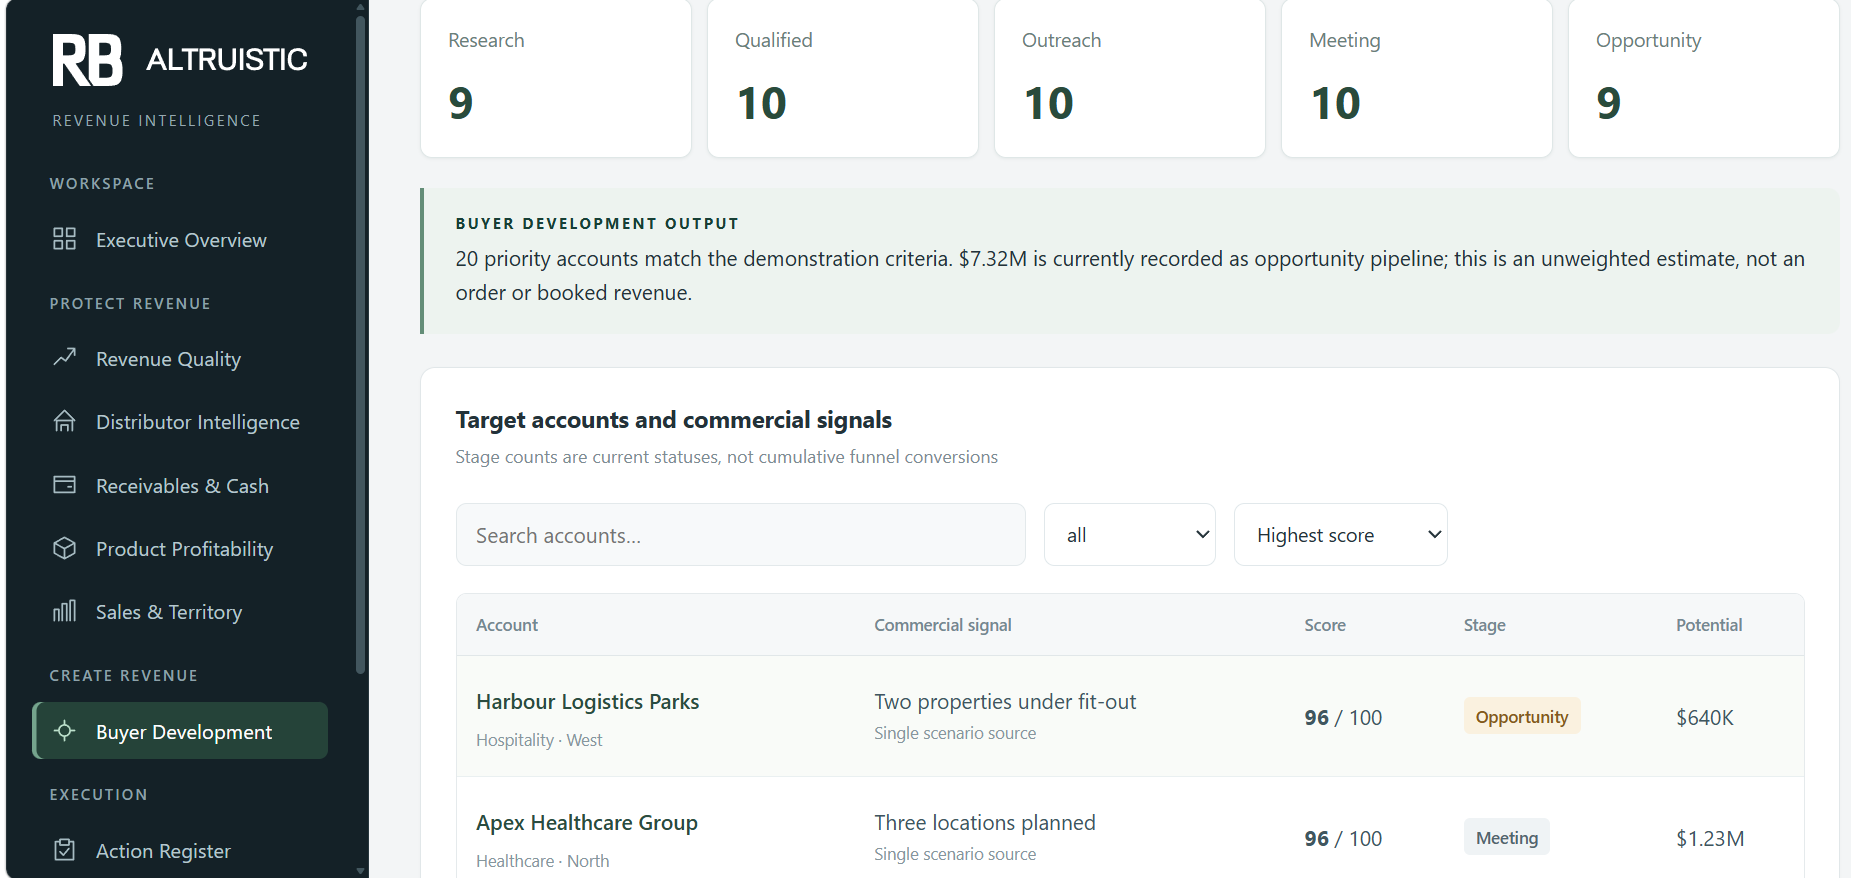Click the Action Register clipboard icon
Image resolution: width=1851 pixels, height=878 pixels.
point(65,850)
